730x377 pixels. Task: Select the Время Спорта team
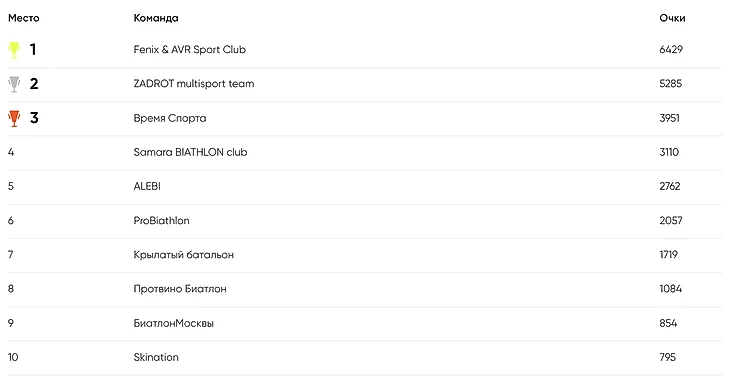pos(169,118)
